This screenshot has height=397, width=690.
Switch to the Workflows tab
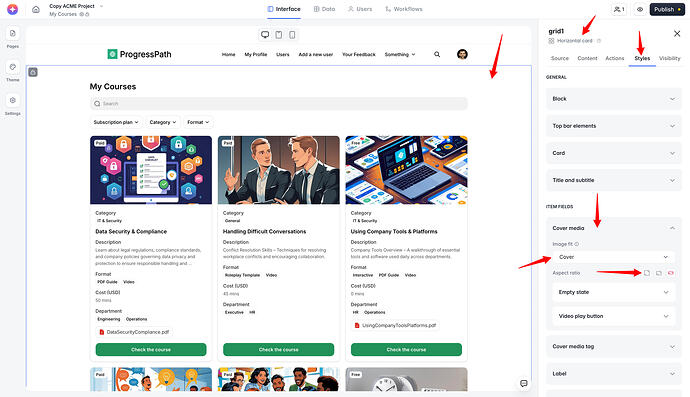pos(404,9)
